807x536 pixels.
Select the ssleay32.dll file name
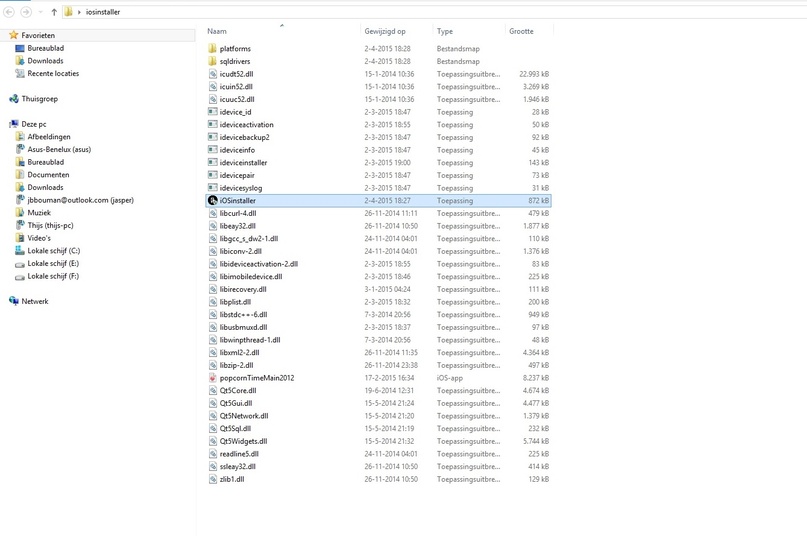coord(237,466)
